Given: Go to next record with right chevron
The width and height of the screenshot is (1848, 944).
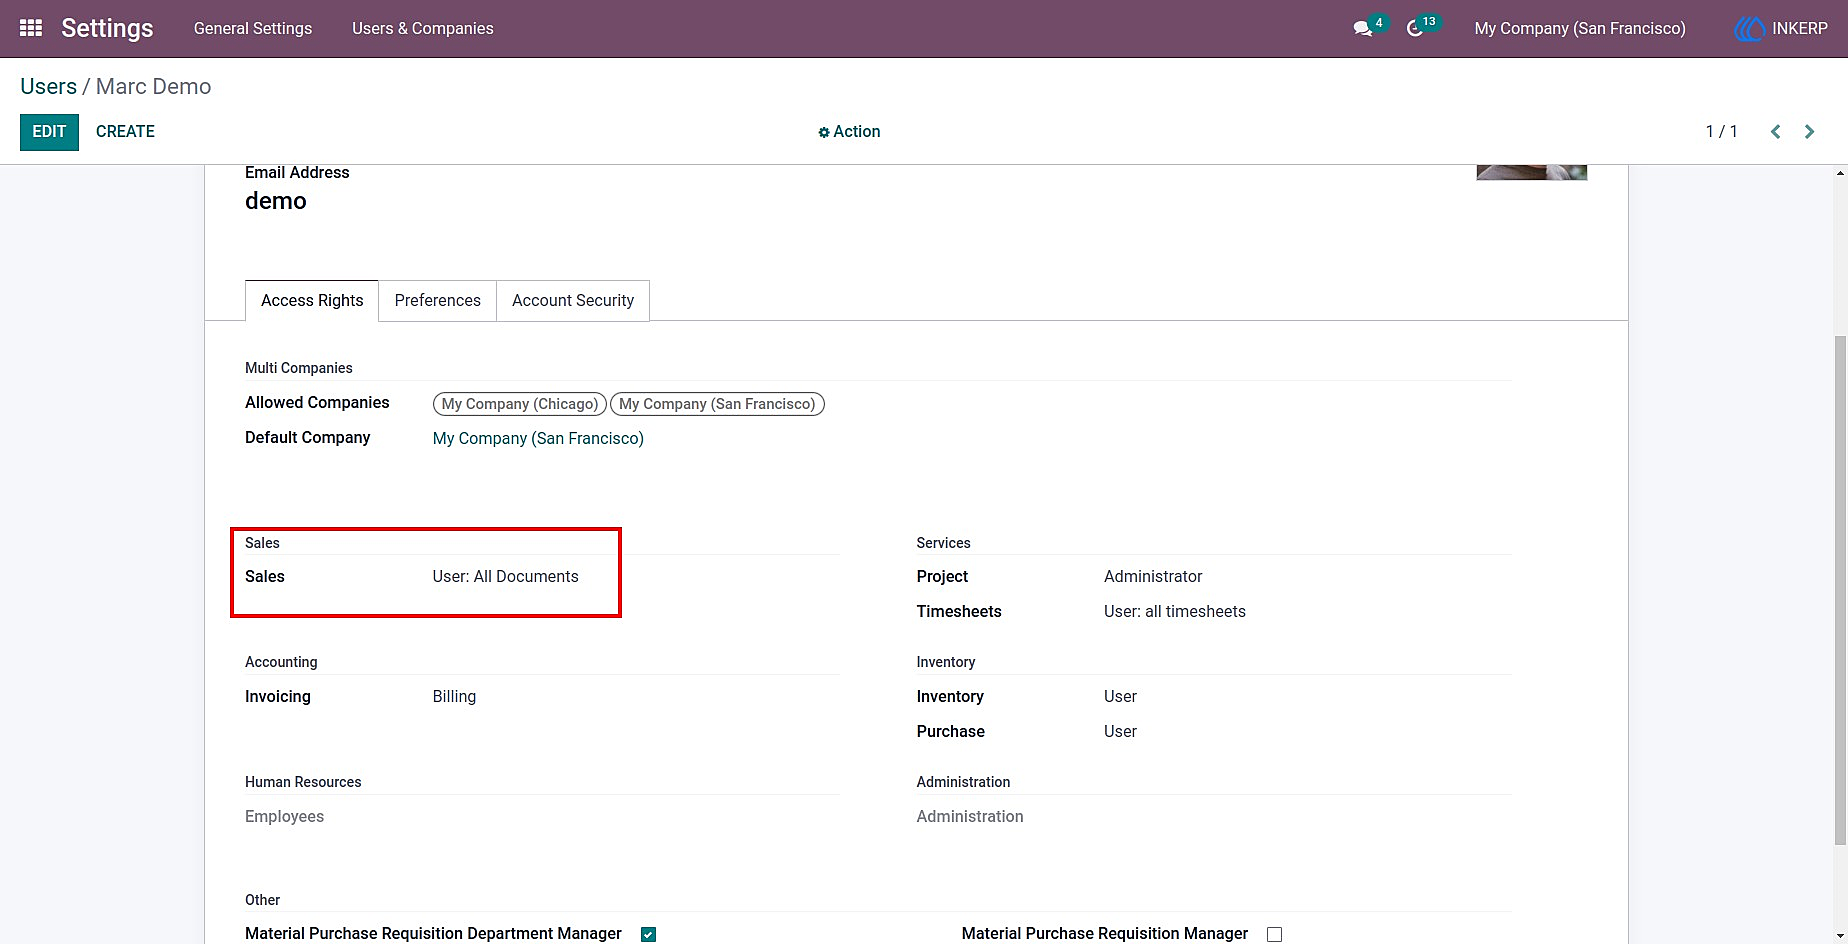Looking at the screenshot, I should (1809, 132).
